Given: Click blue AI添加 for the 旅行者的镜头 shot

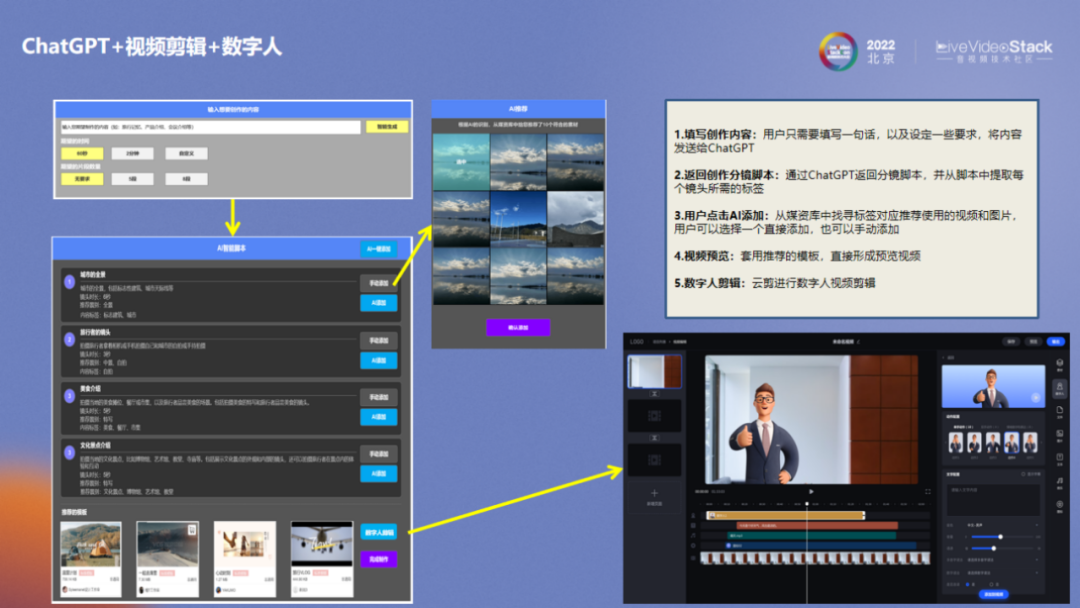Looking at the screenshot, I should coord(378,360).
